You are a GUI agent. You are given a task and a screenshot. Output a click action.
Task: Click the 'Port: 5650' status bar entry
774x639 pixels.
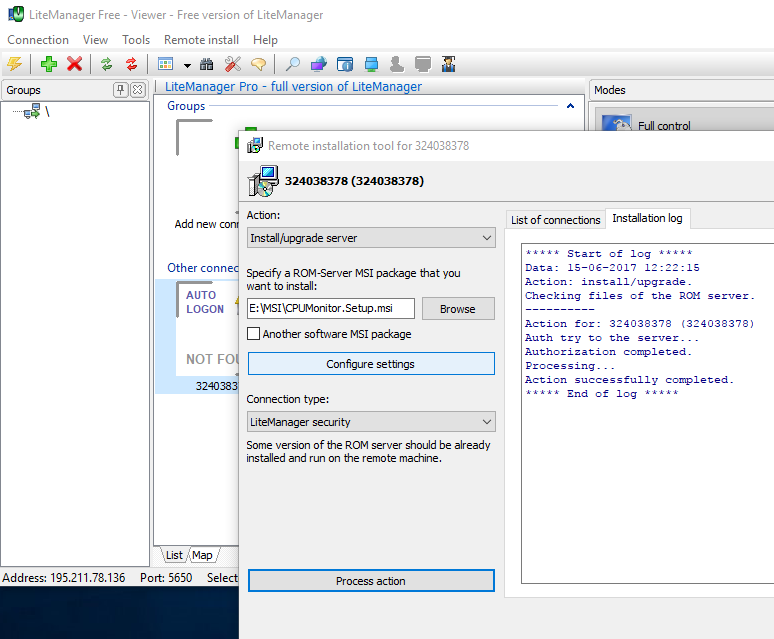(166, 578)
